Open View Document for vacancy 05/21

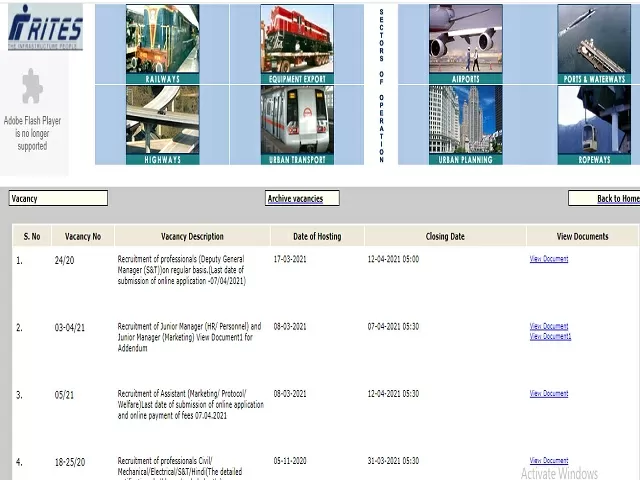click(x=549, y=393)
